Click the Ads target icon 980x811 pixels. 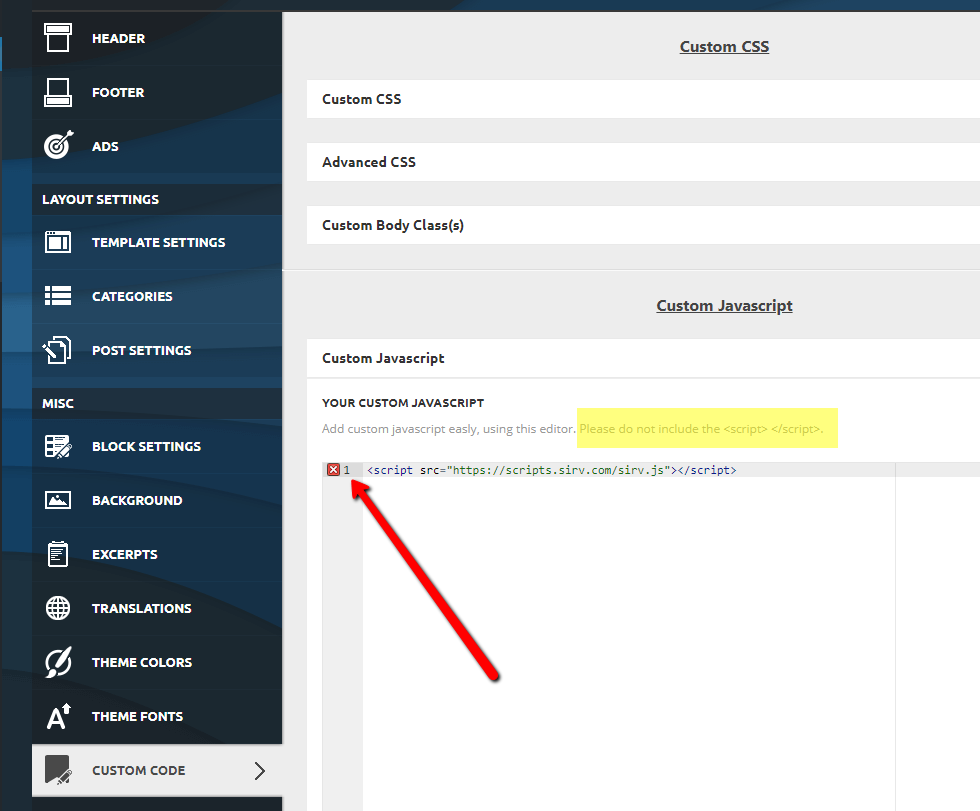pyautogui.click(x=58, y=145)
